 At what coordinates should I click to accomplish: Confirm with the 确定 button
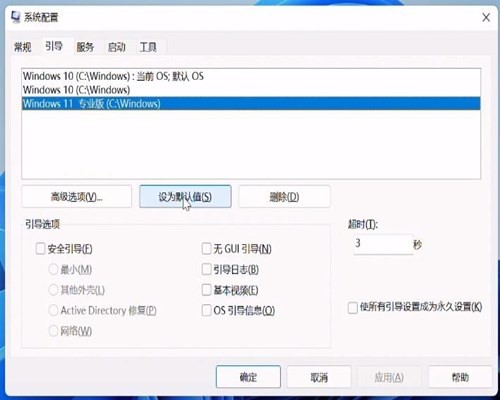tap(248, 377)
